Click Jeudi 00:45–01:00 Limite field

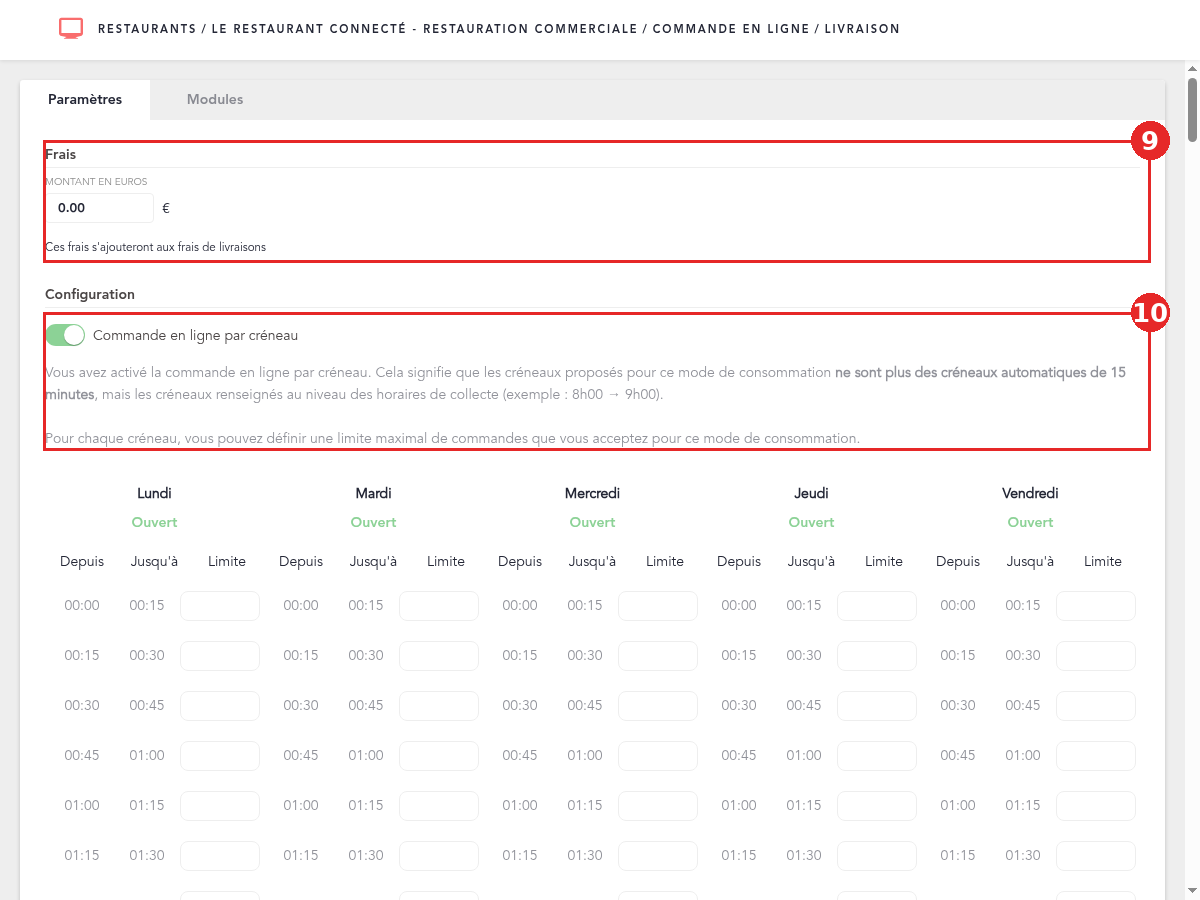(x=877, y=756)
